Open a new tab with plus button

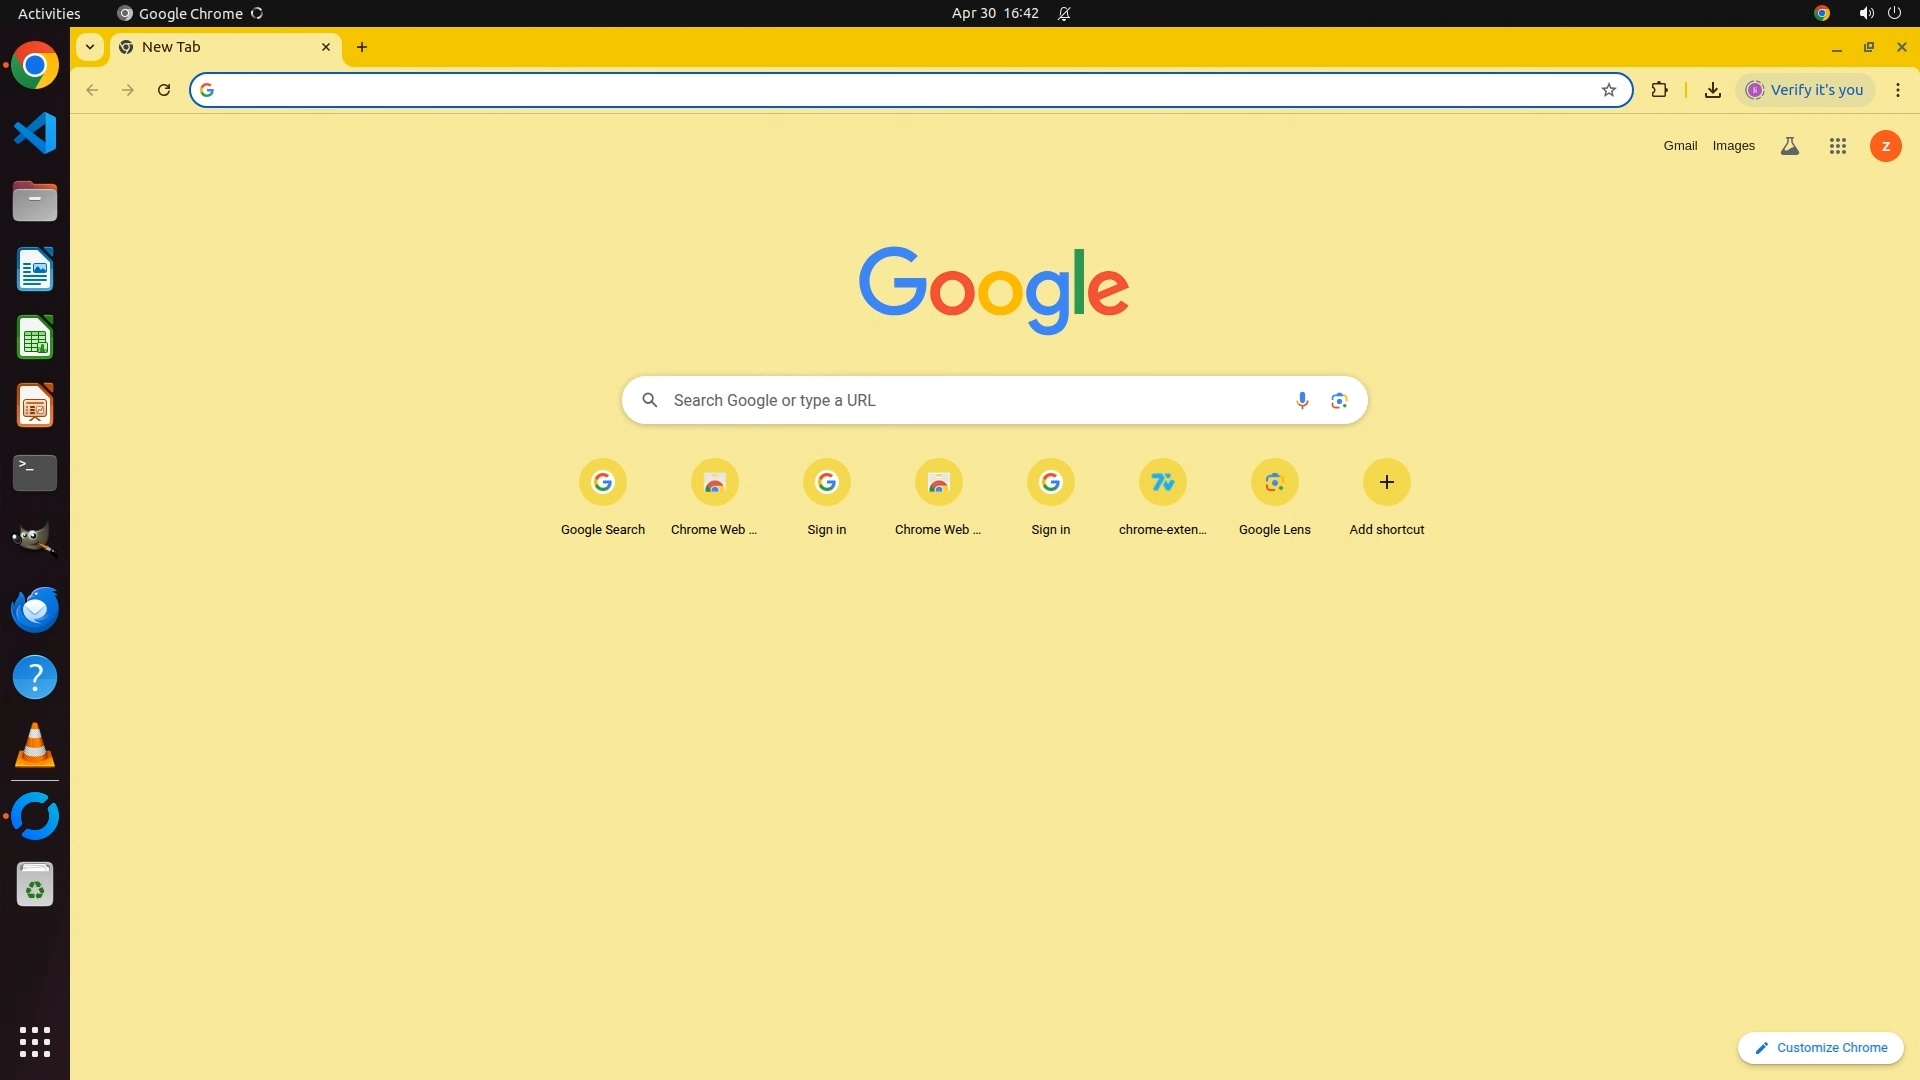coord(362,47)
